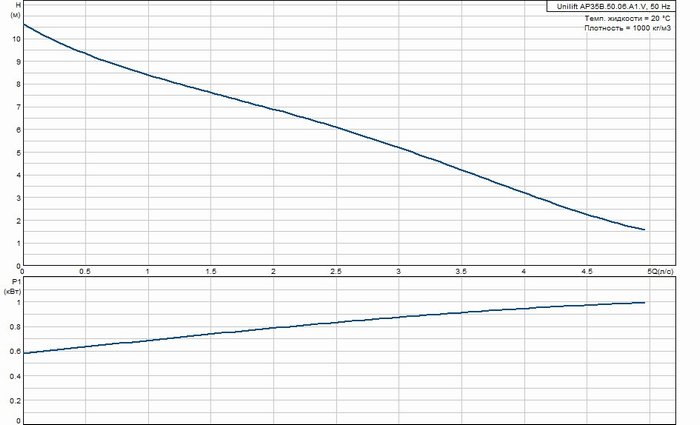Image resolution: width=700 pixels, height=425 pixels.
Task: Click the 1 tick on power axis
Action: [18, 302]
